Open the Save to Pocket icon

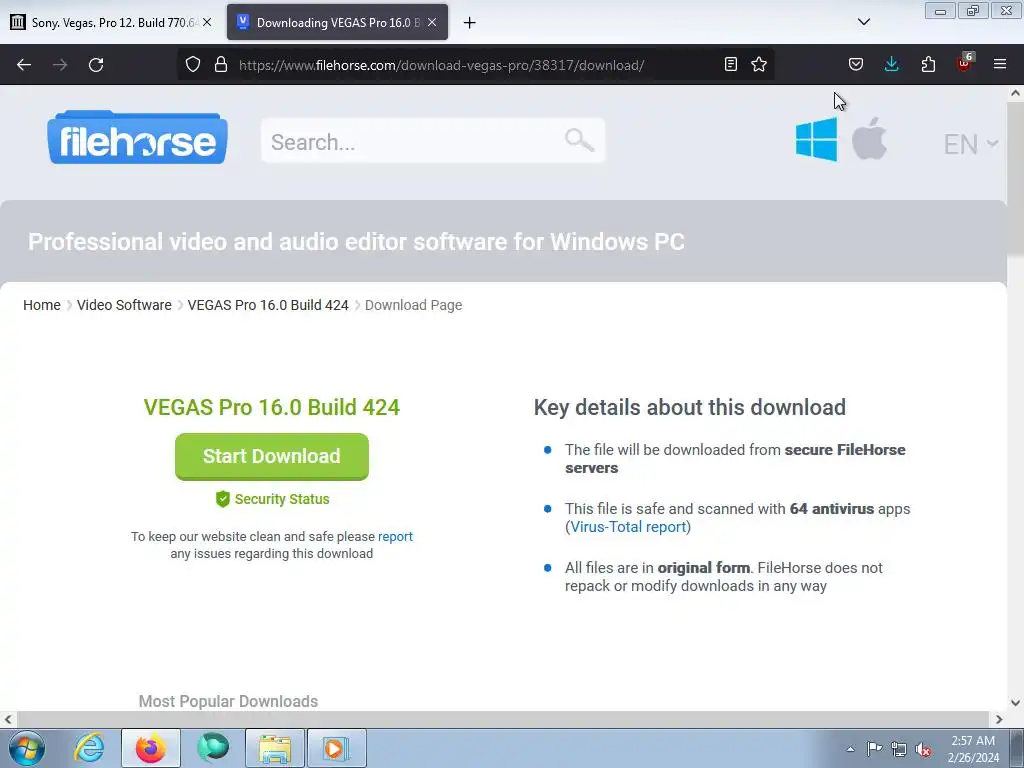coord(856,64)
